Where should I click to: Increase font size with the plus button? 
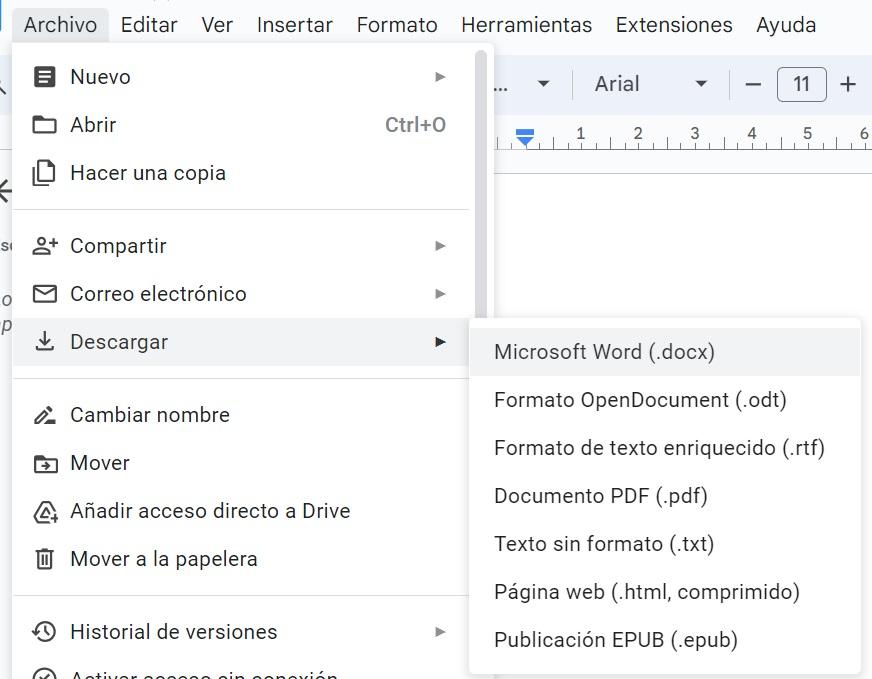pos(849,84)
